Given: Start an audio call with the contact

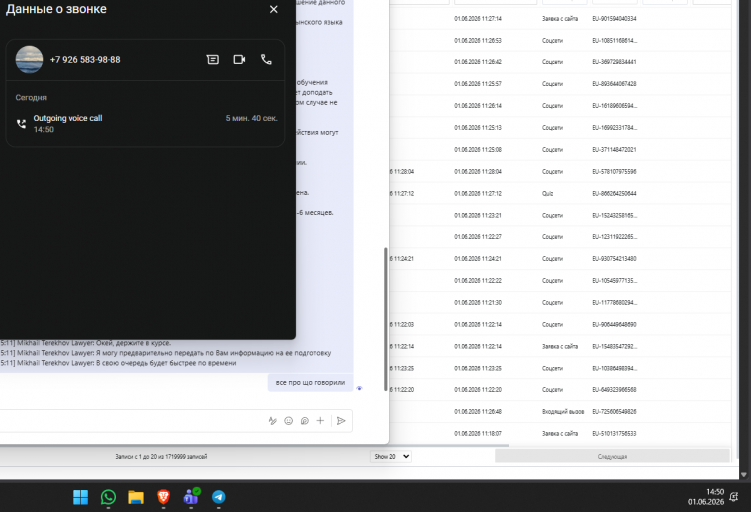Looking at the screenshot, I should [x=266, y=59].
